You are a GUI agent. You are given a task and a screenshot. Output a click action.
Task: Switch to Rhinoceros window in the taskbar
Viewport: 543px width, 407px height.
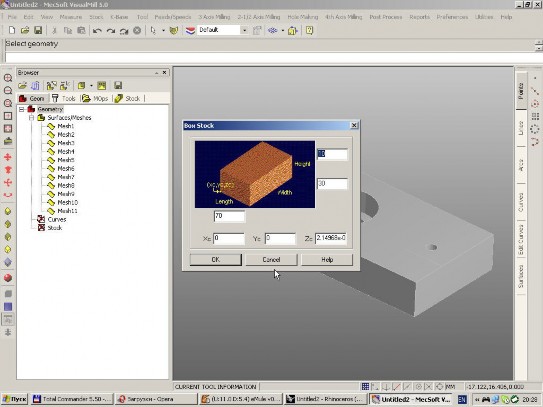pos(325,399)
